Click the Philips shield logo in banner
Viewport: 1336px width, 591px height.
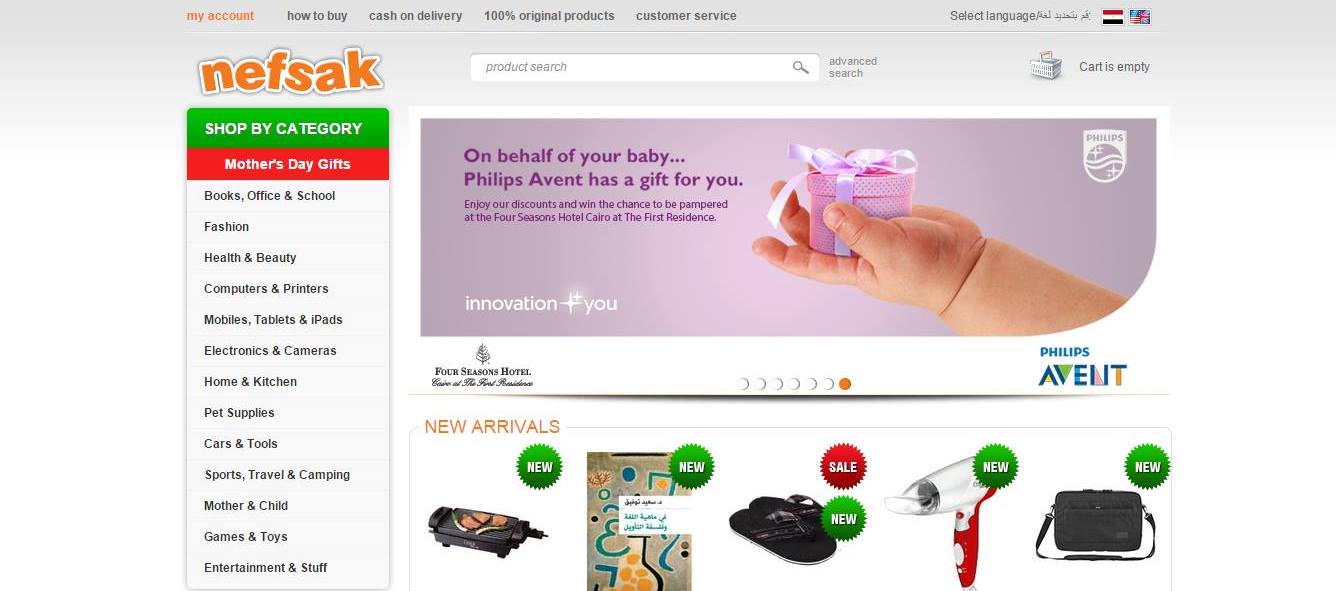1104,156
